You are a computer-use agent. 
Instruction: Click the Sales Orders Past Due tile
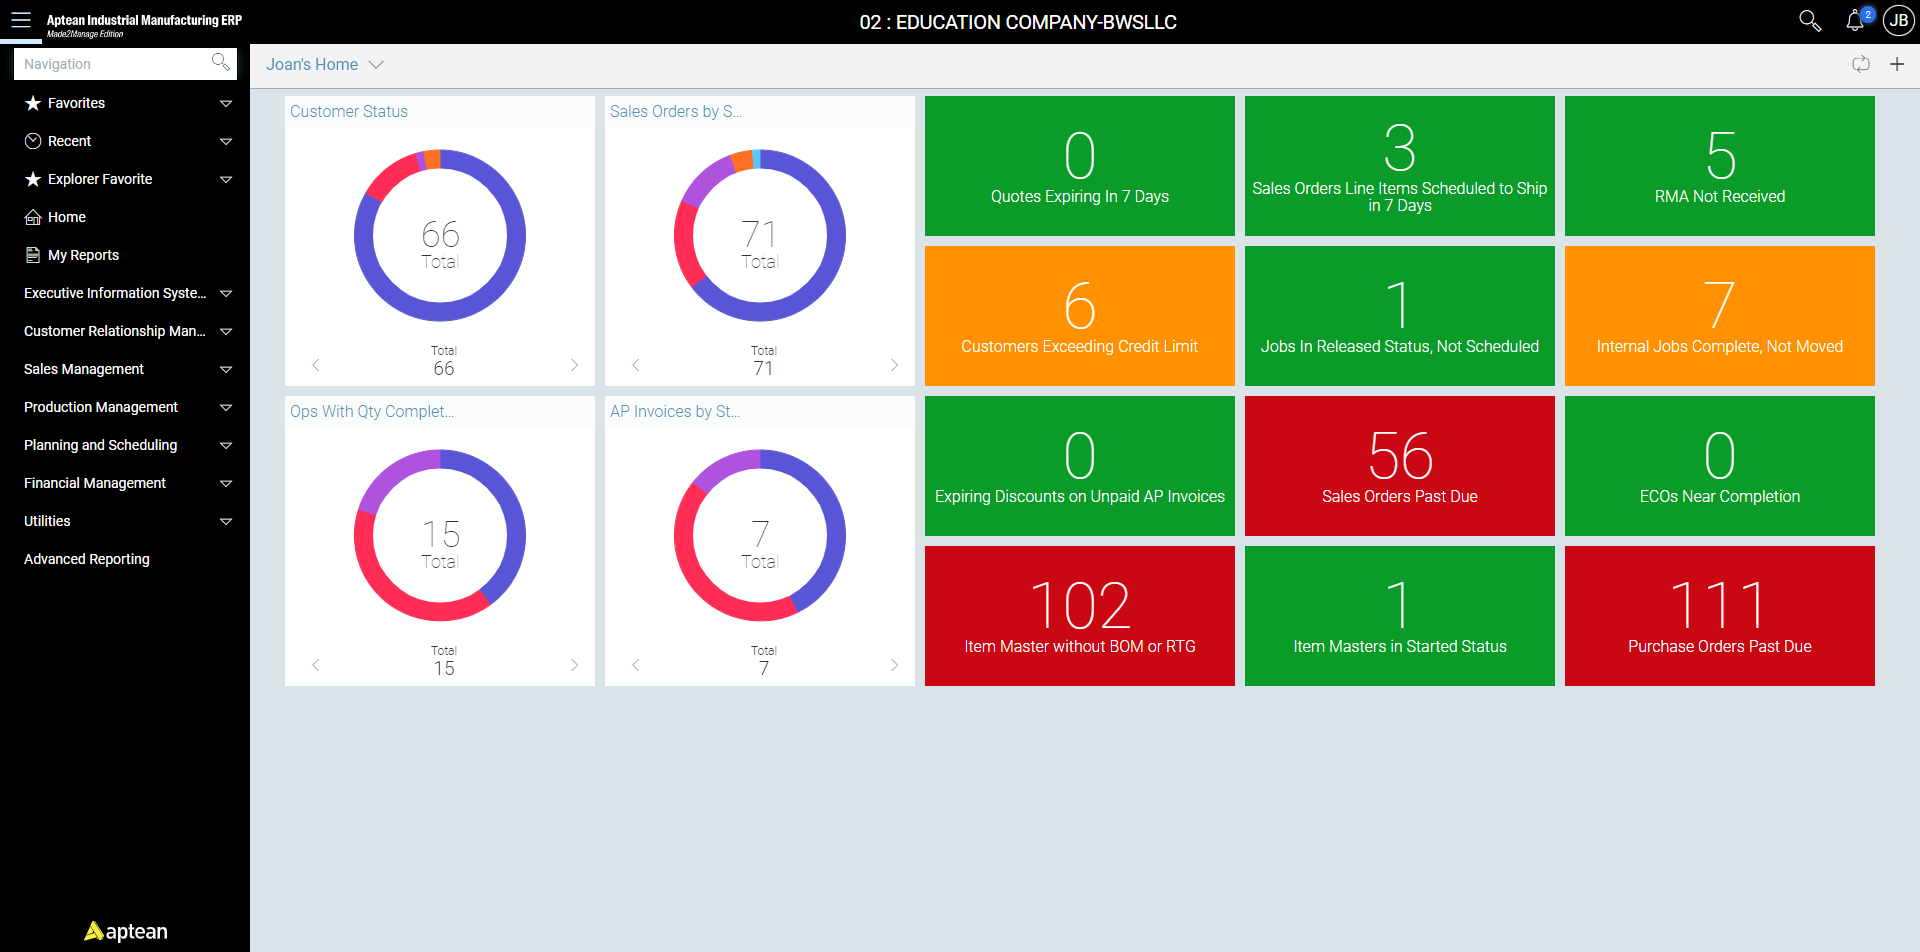click(1399, 465)
